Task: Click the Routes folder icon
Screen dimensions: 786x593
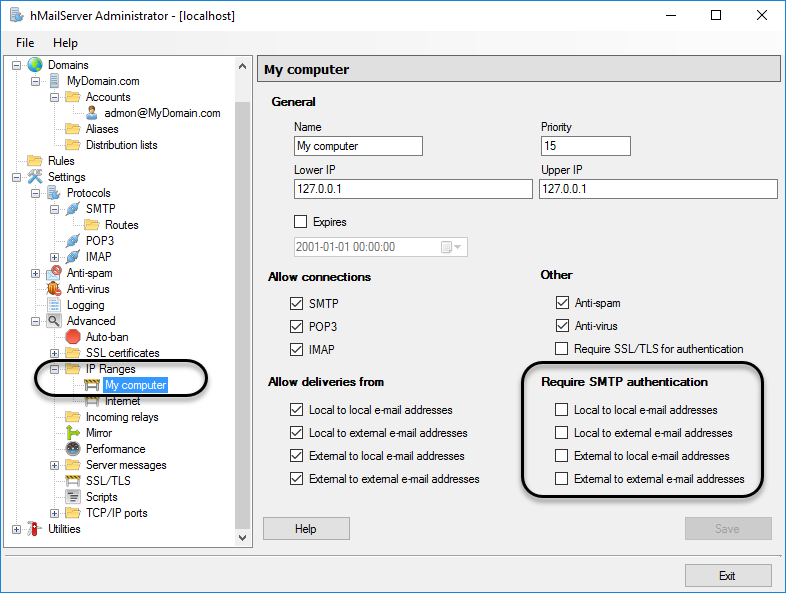Action: coord(92,225)
